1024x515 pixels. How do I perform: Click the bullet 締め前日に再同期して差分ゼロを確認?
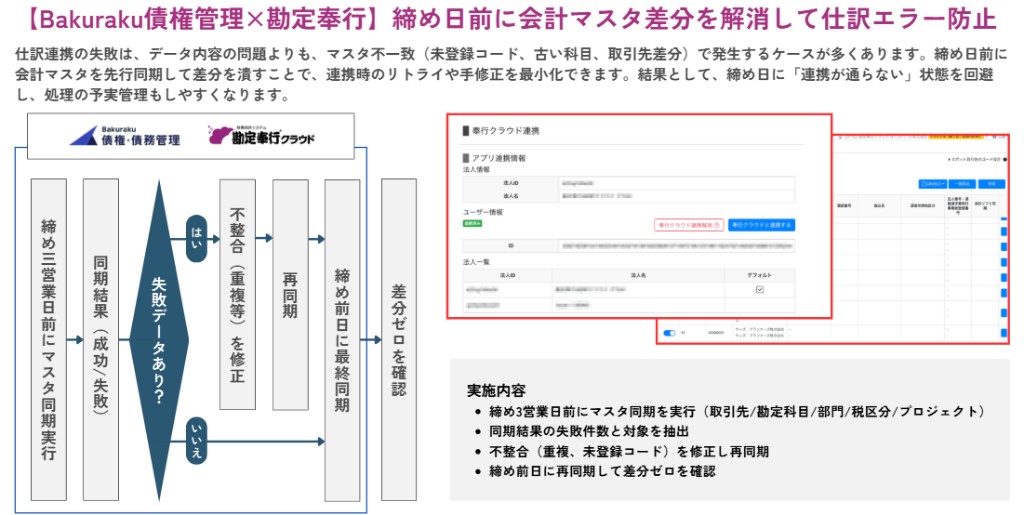pyautogui.click(x=602, y=471)
